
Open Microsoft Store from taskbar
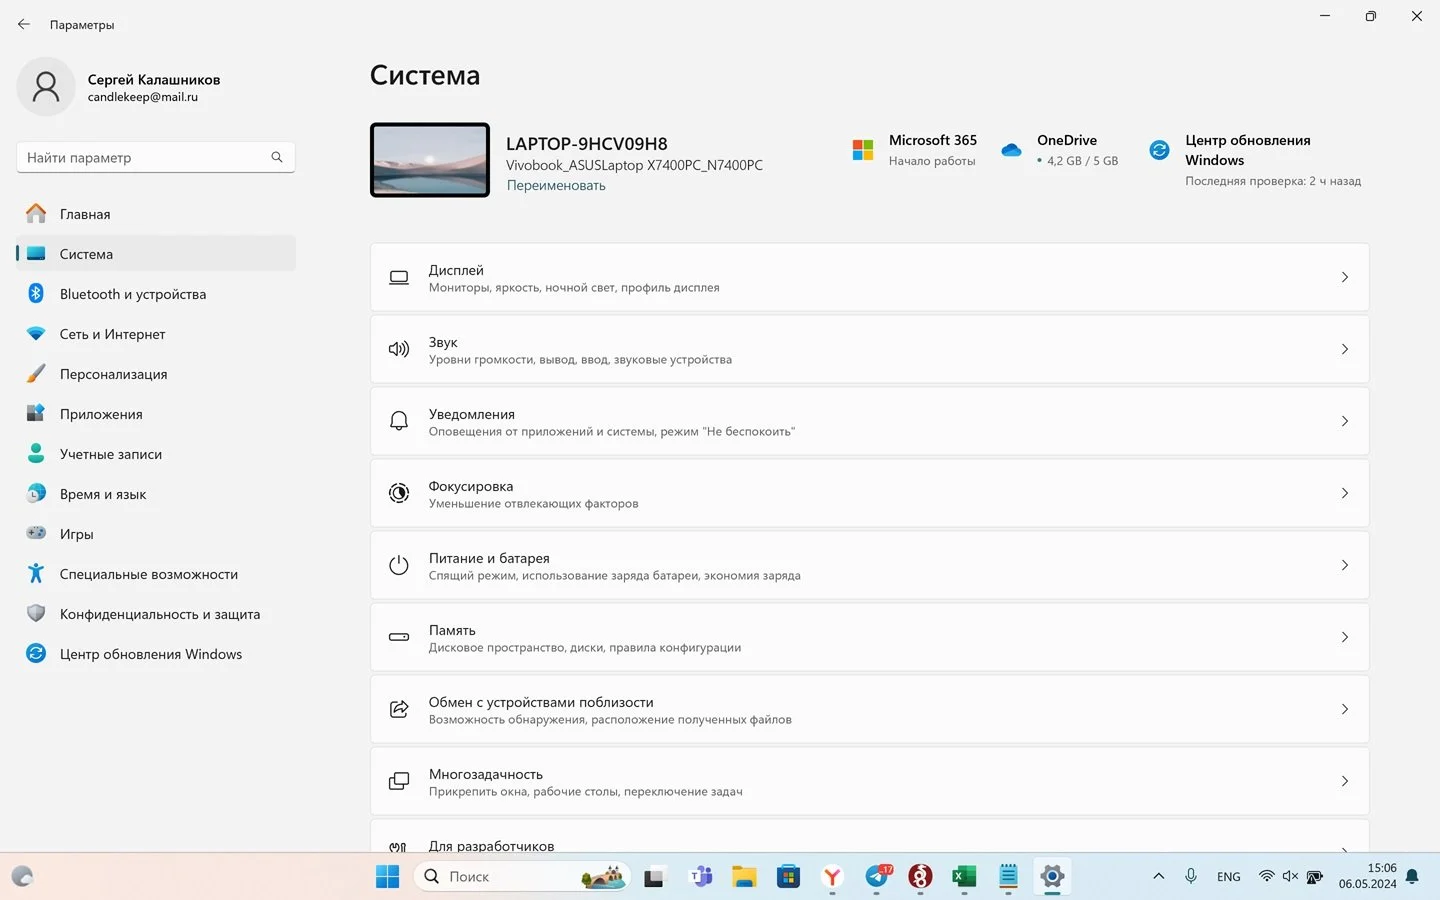click(x=788, y=877)
